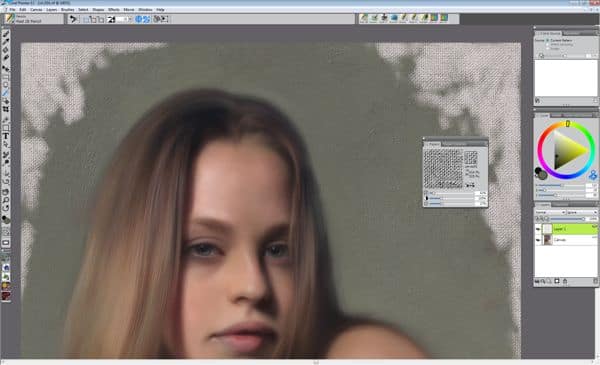Viewport: 600px width, 365px height.
Task: Click the clone color rubber stamp icon
Action: 593,175
